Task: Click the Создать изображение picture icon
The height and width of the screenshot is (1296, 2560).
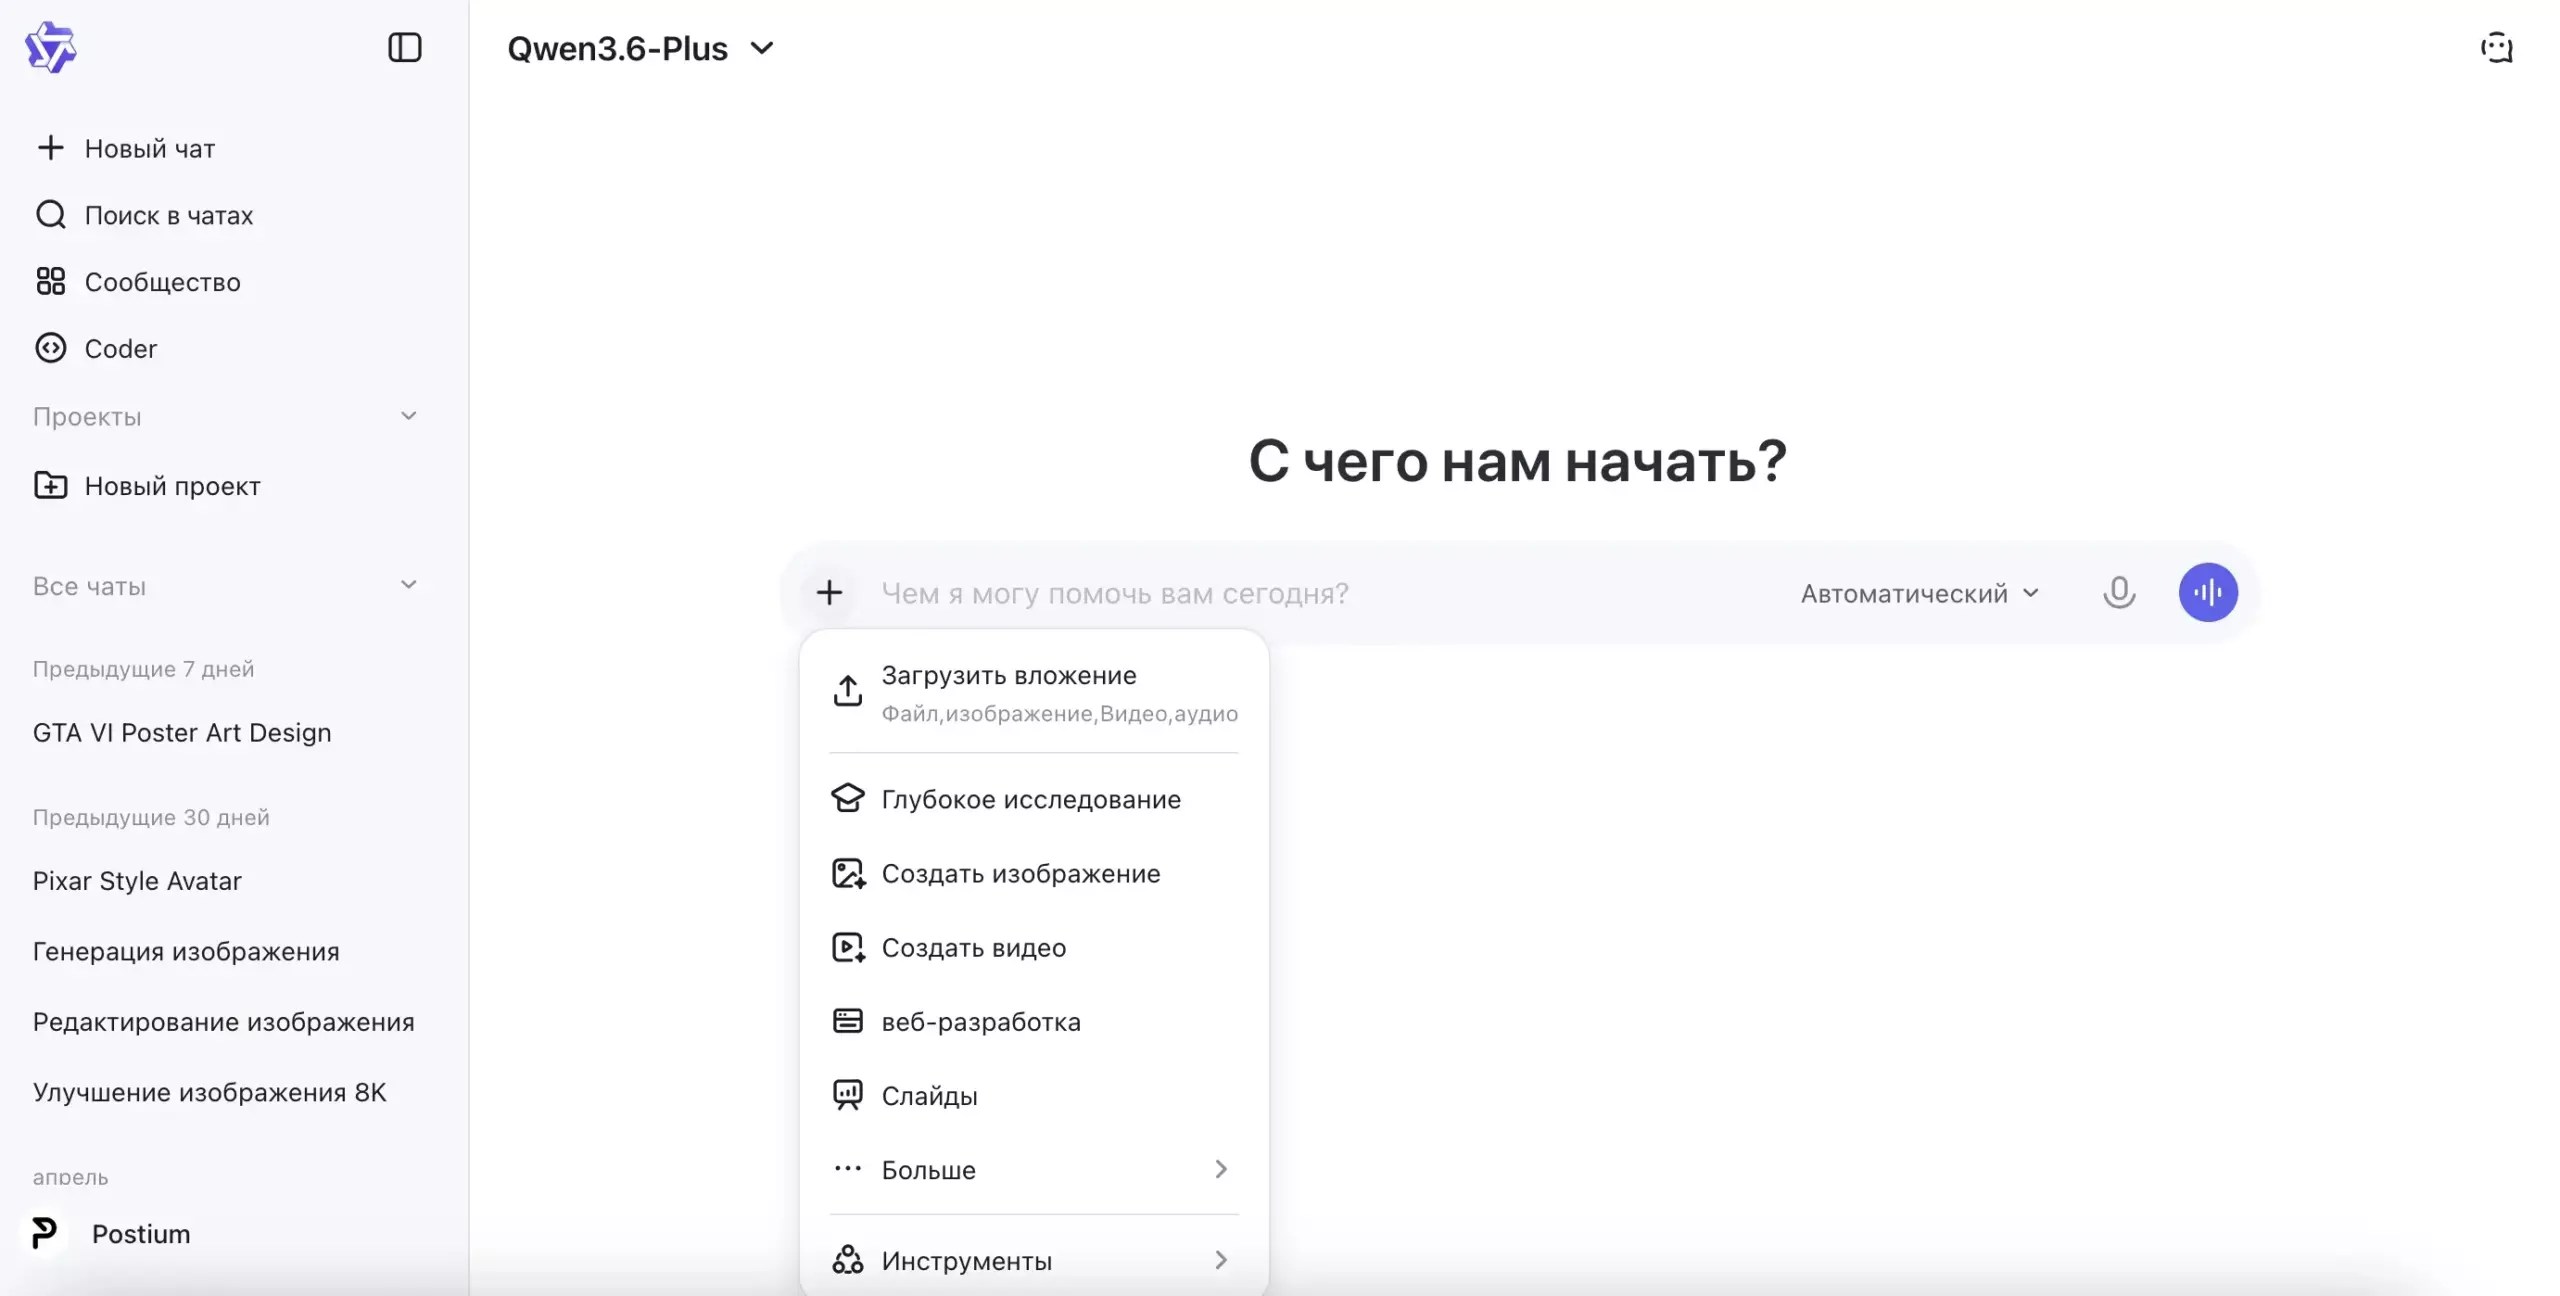Action: pyautogui.click(x=848, y=873)
